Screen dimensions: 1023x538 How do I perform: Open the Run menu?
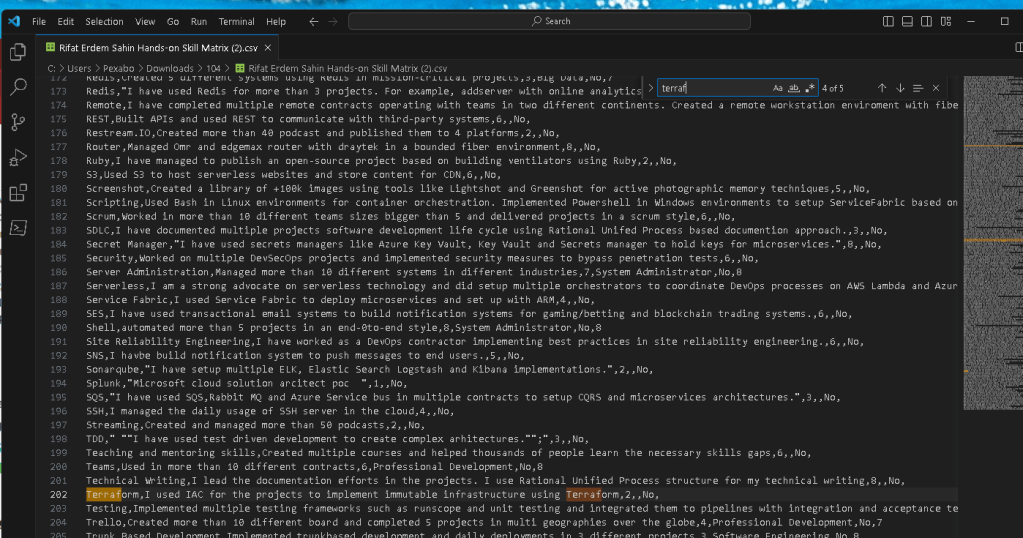click(x=199, y=22)
